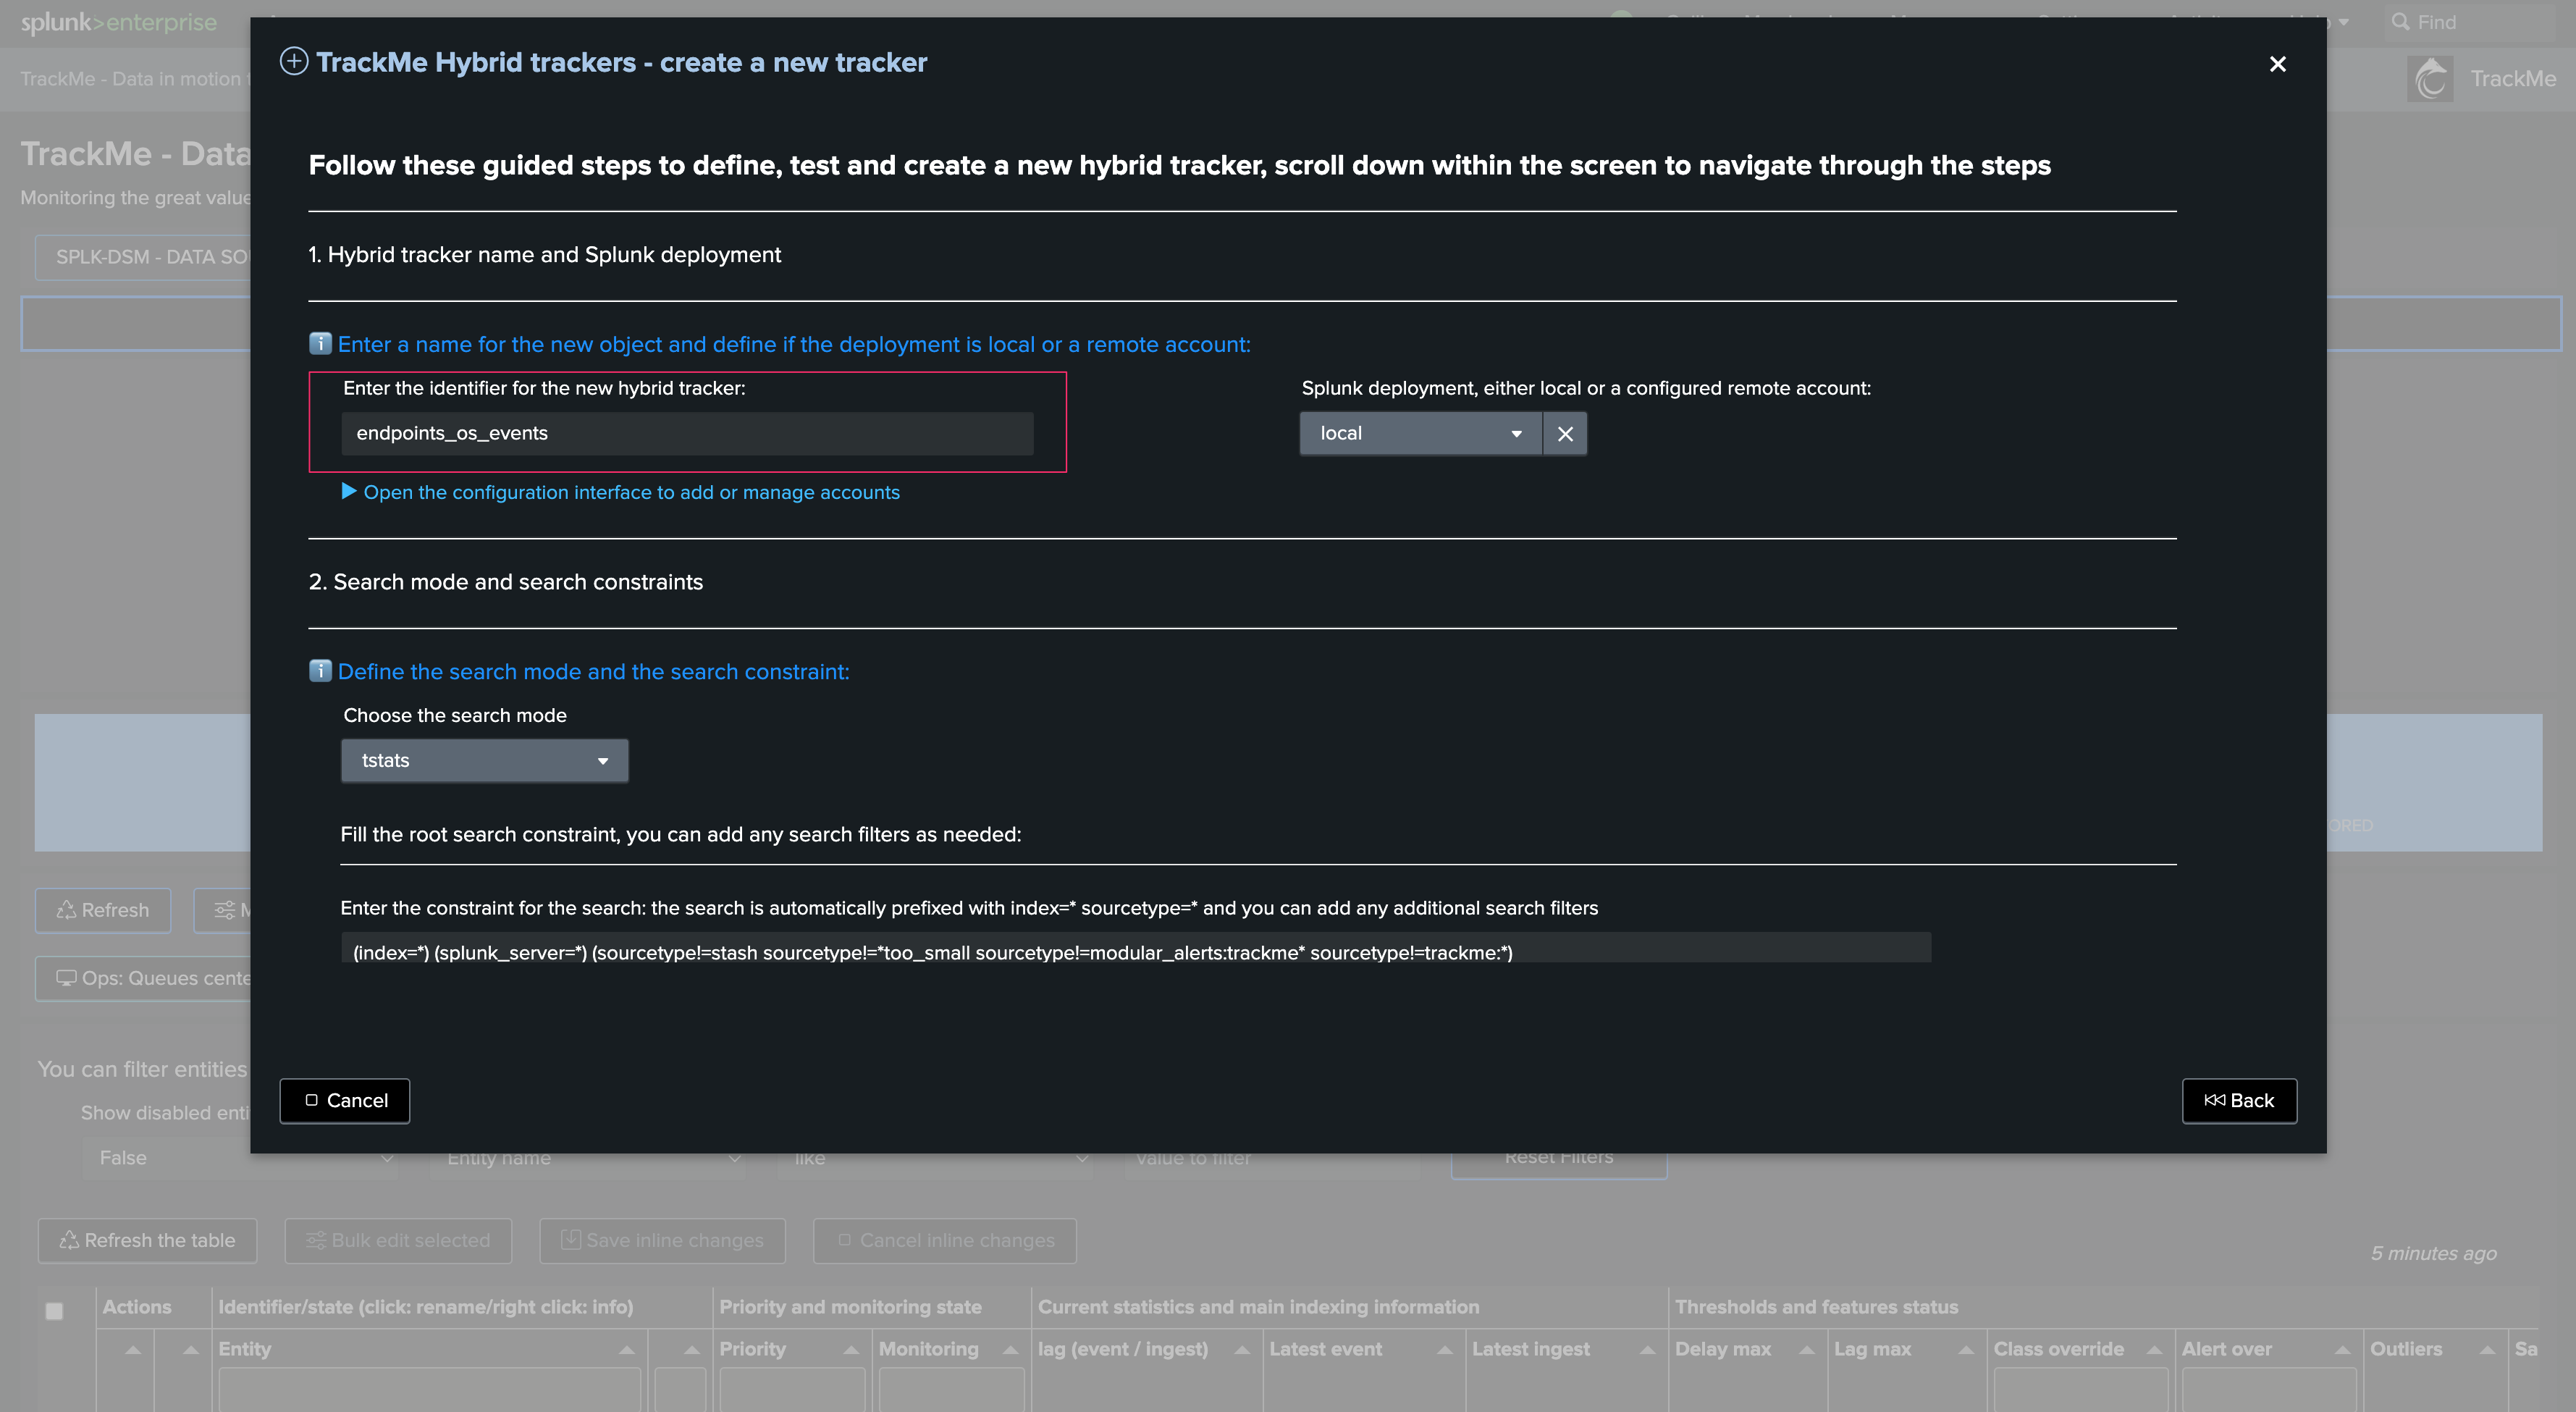Close the hybrid tracker dialog with X

point(2277,64)
